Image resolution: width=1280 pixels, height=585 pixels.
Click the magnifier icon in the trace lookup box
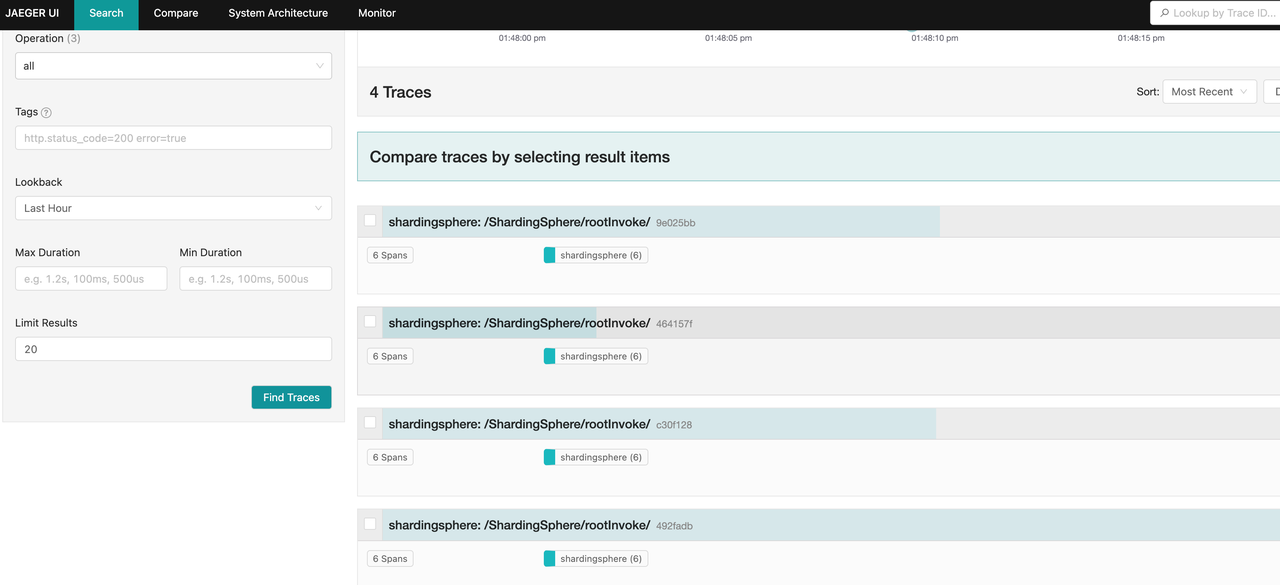[x=1164, y=13]
